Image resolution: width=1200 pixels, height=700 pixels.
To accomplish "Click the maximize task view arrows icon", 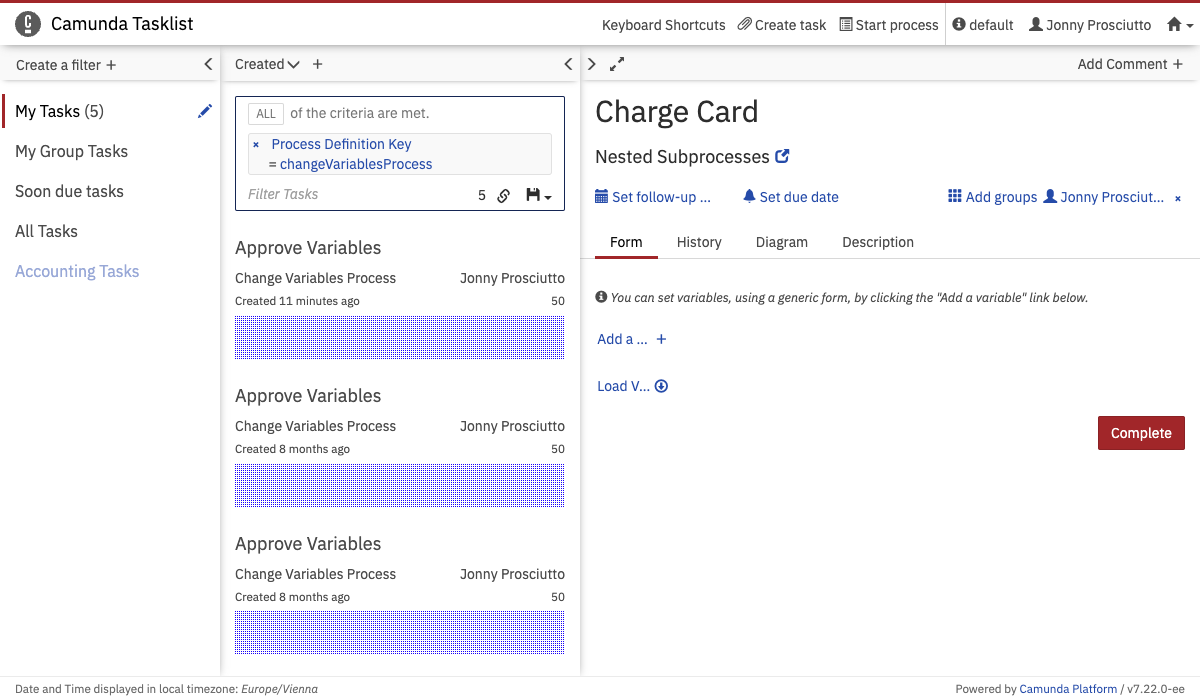I will 617,64.
